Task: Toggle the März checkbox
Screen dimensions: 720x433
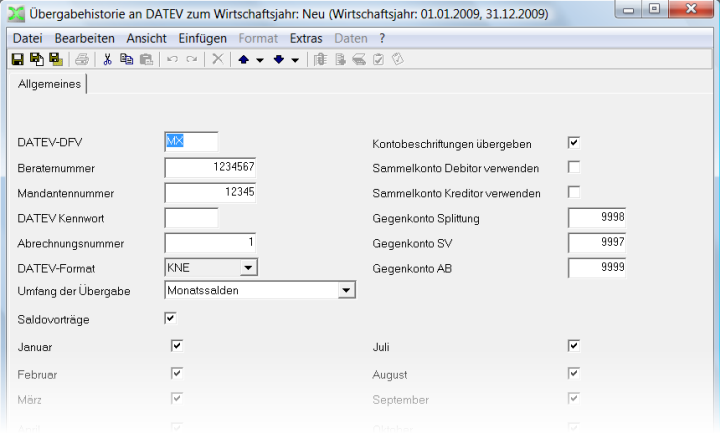Action: point(177,398)
